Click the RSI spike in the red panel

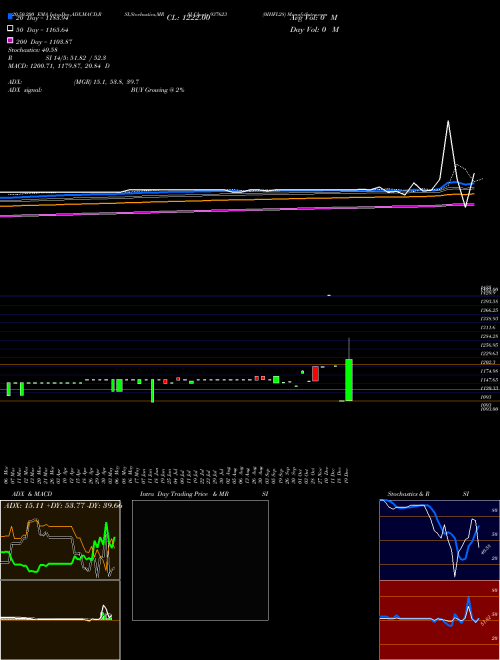click(x=468, y=600)
